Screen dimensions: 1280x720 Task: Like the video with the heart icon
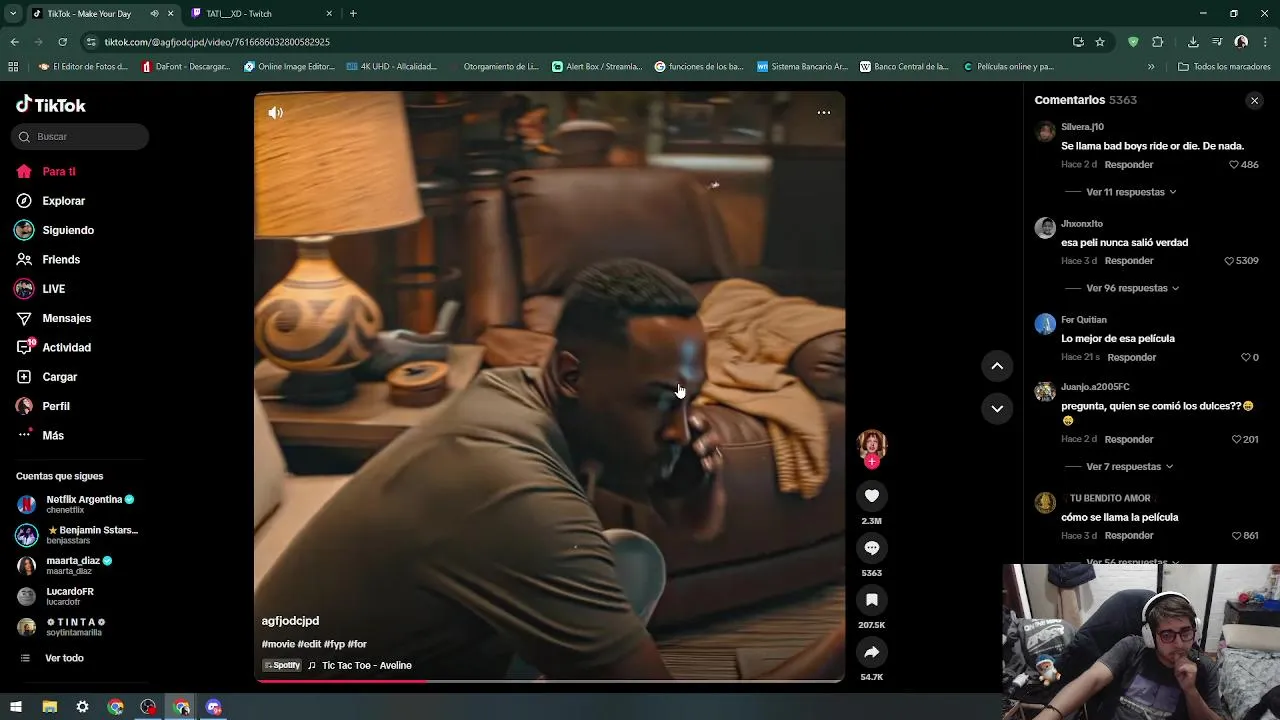pos(872,496)
